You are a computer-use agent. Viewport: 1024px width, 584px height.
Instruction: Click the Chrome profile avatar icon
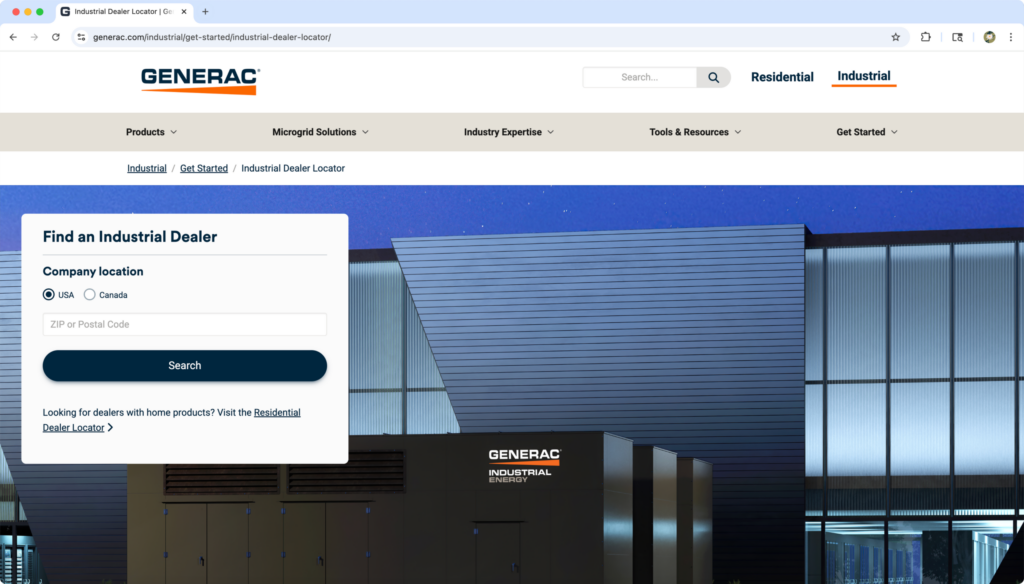click(989, 37)
